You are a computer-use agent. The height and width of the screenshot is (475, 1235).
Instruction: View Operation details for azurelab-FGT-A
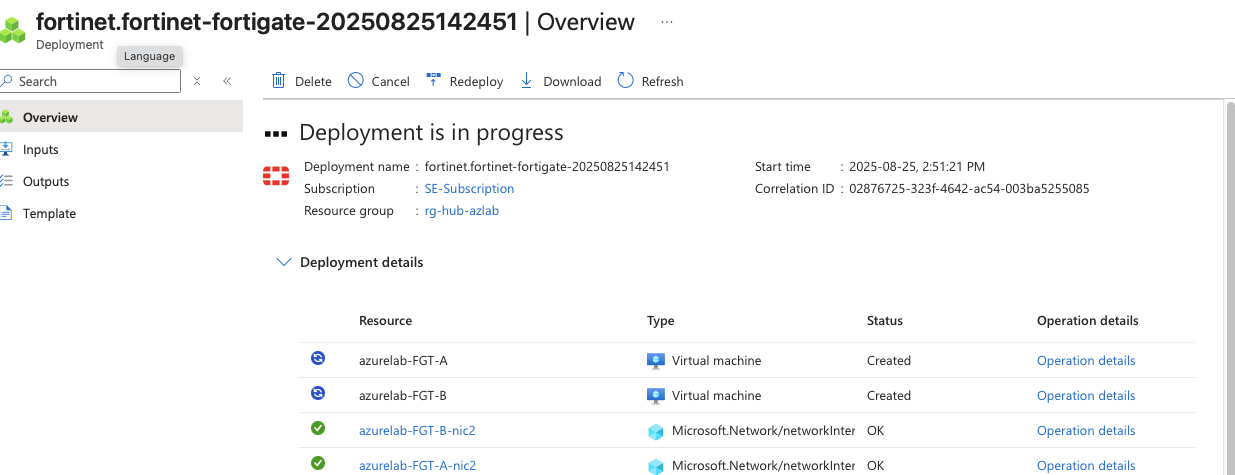tap(1086, 361)
